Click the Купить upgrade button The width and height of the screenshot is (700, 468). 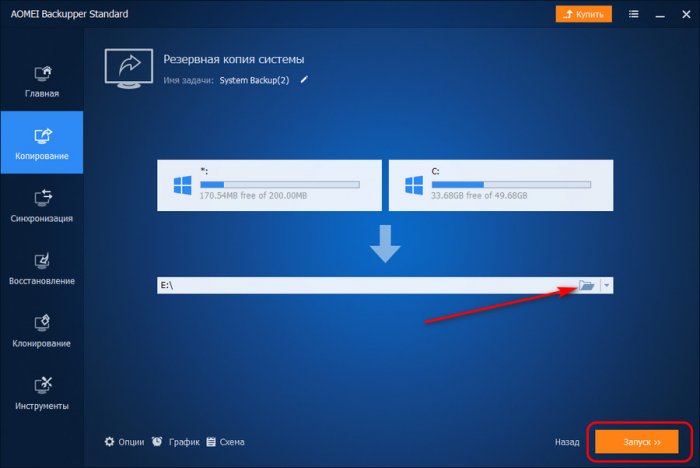(x=583, y=14)
